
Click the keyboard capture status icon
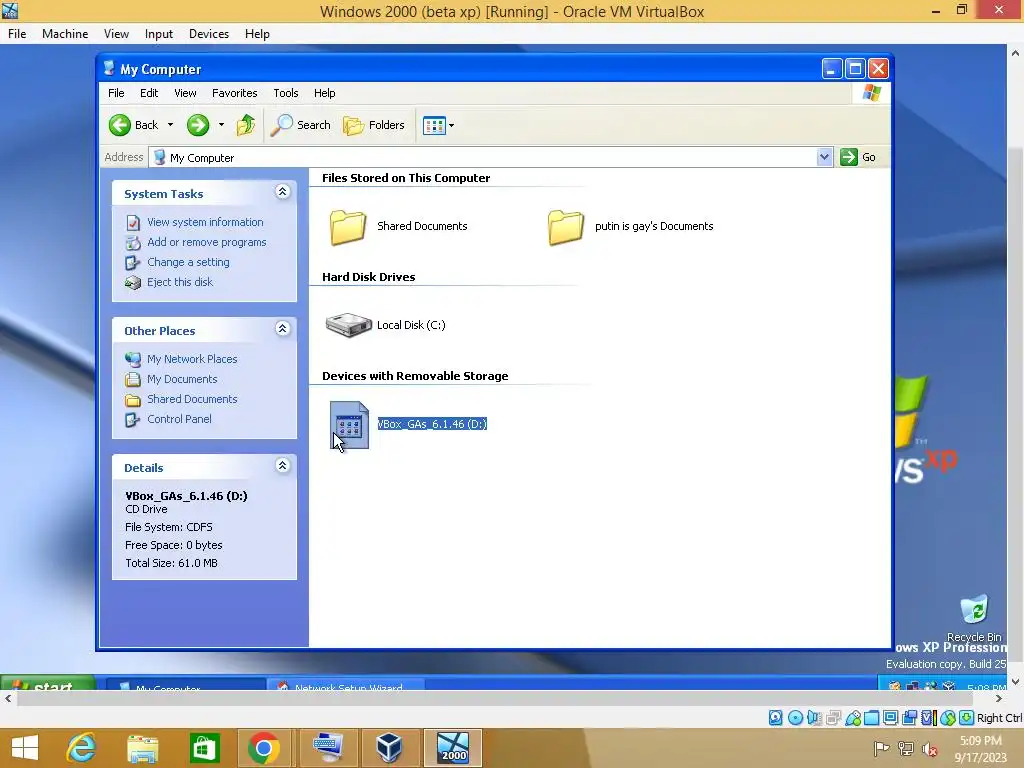point(967,718)
